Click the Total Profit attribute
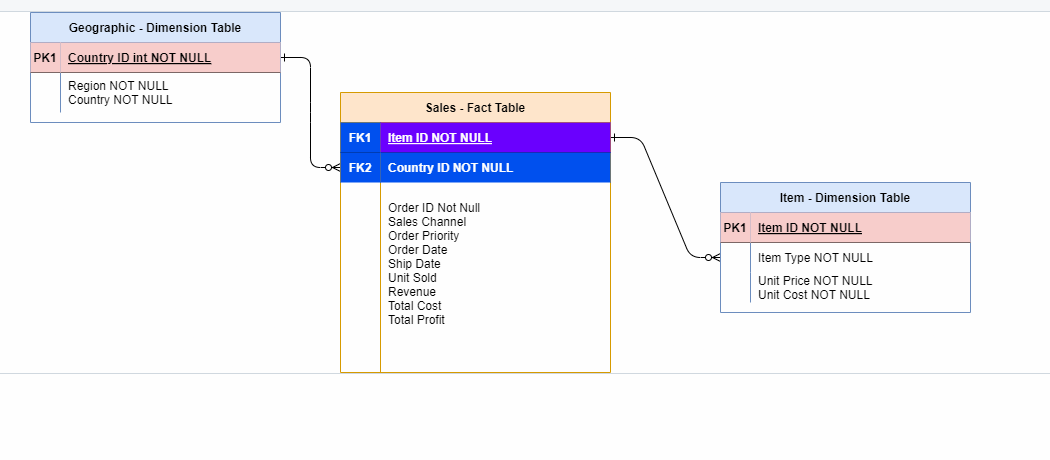 [x=417, y=320]
